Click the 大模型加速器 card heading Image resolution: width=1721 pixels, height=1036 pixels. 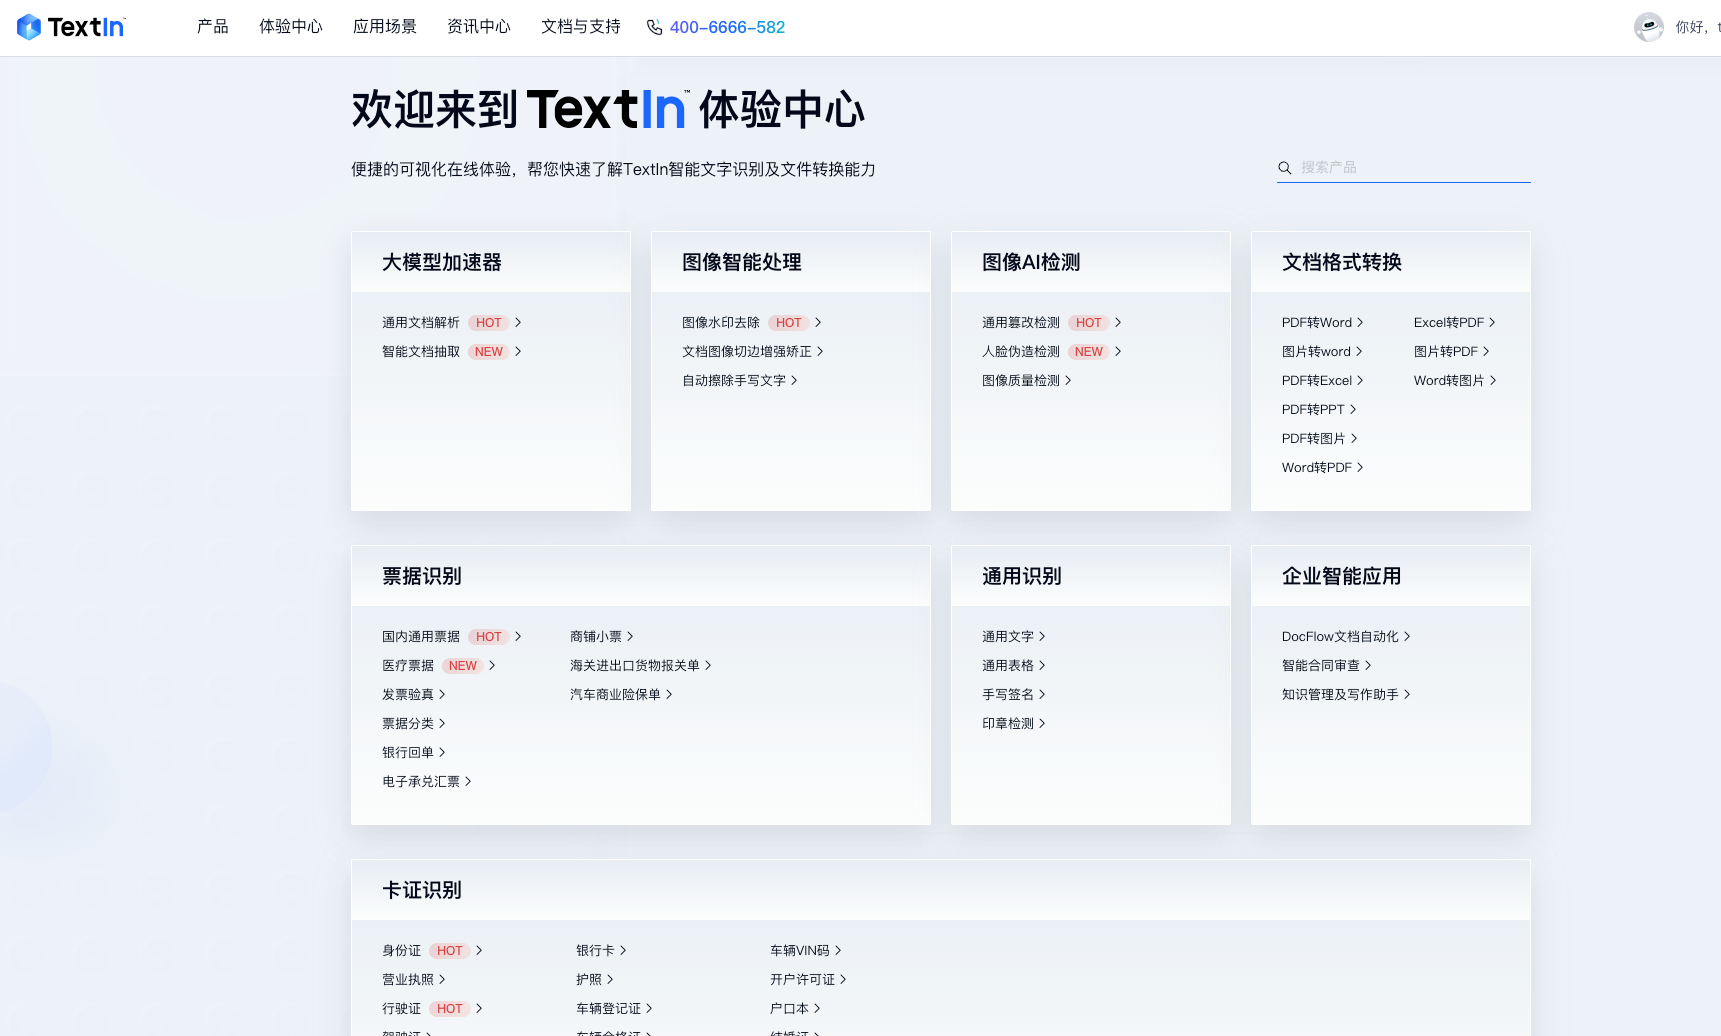(x=442, y=263)
